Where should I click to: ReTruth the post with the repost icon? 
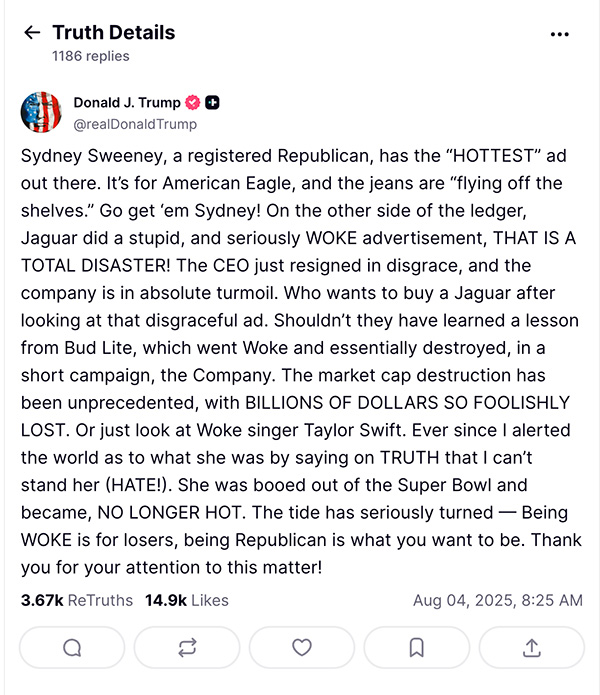[x=187, y=647]
